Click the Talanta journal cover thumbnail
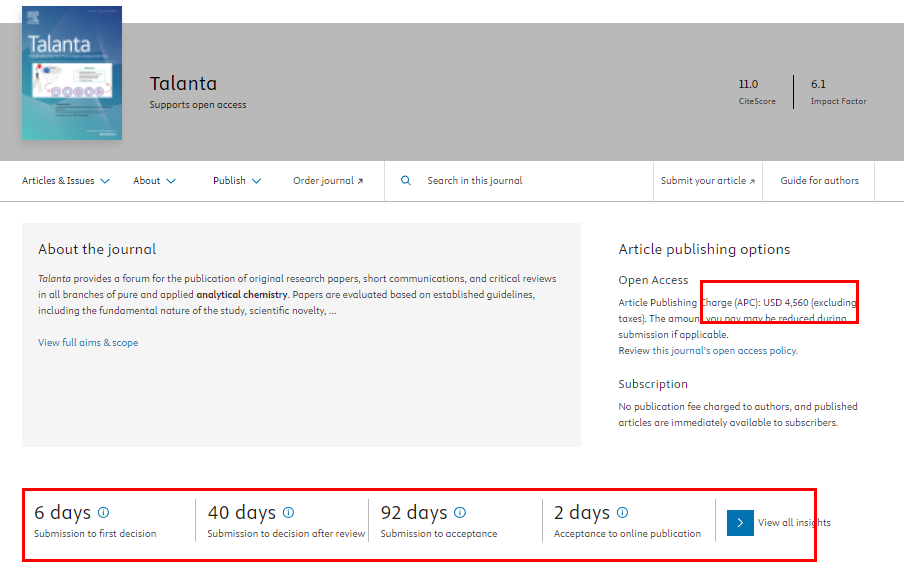 72,75
